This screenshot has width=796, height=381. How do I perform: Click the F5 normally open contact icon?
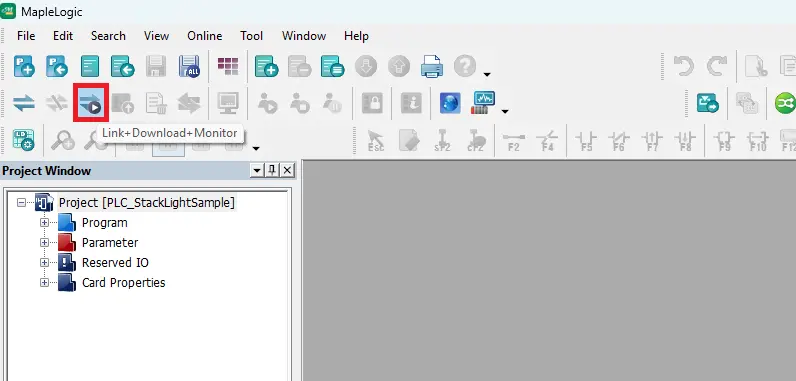coord(586,140)
